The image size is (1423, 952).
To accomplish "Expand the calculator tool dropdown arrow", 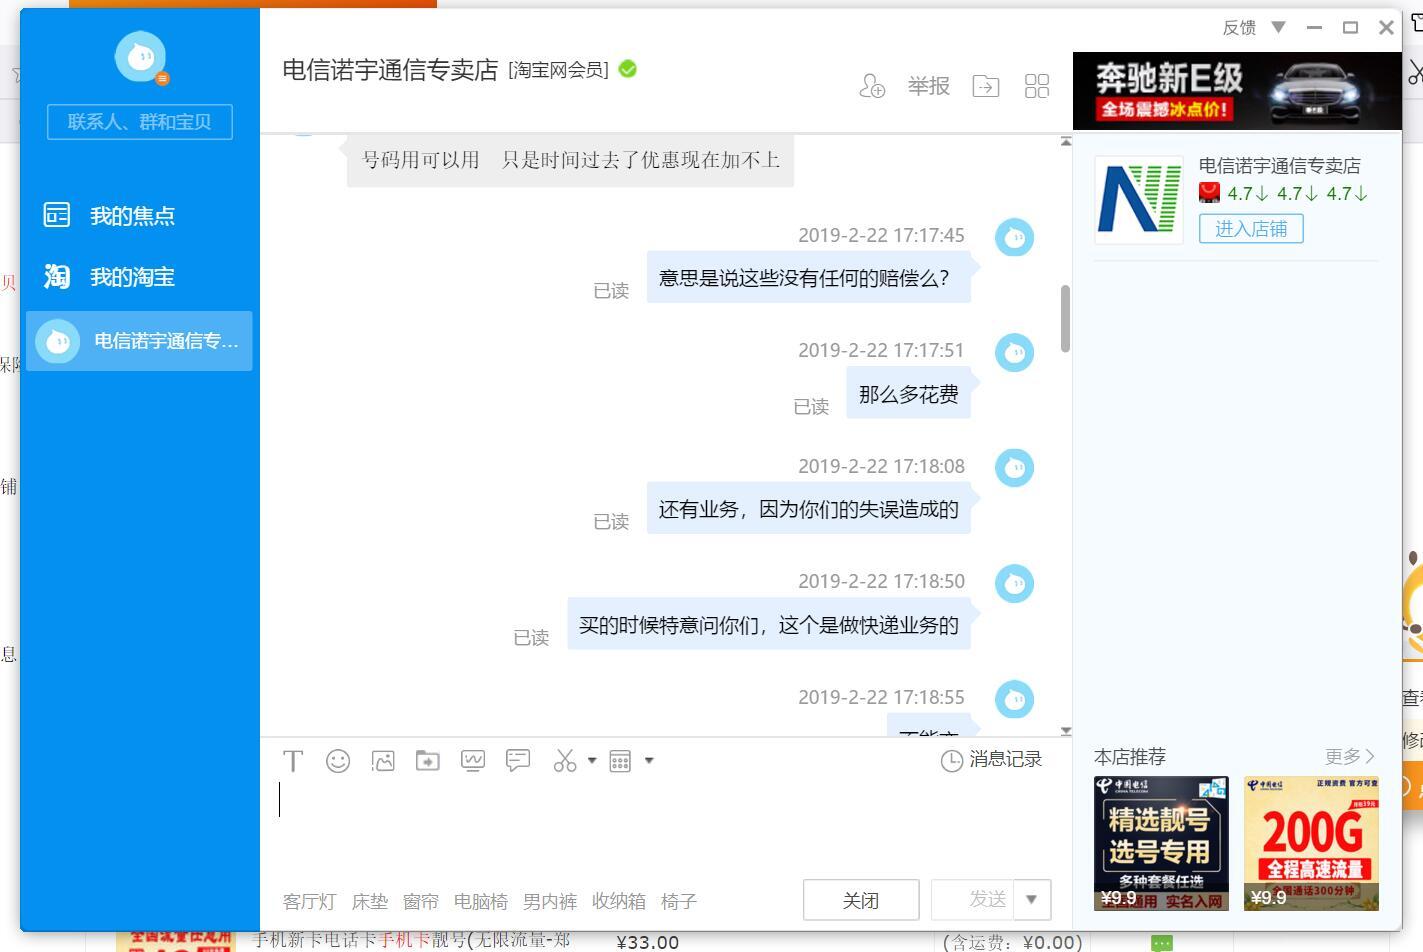I will point(649,761).
